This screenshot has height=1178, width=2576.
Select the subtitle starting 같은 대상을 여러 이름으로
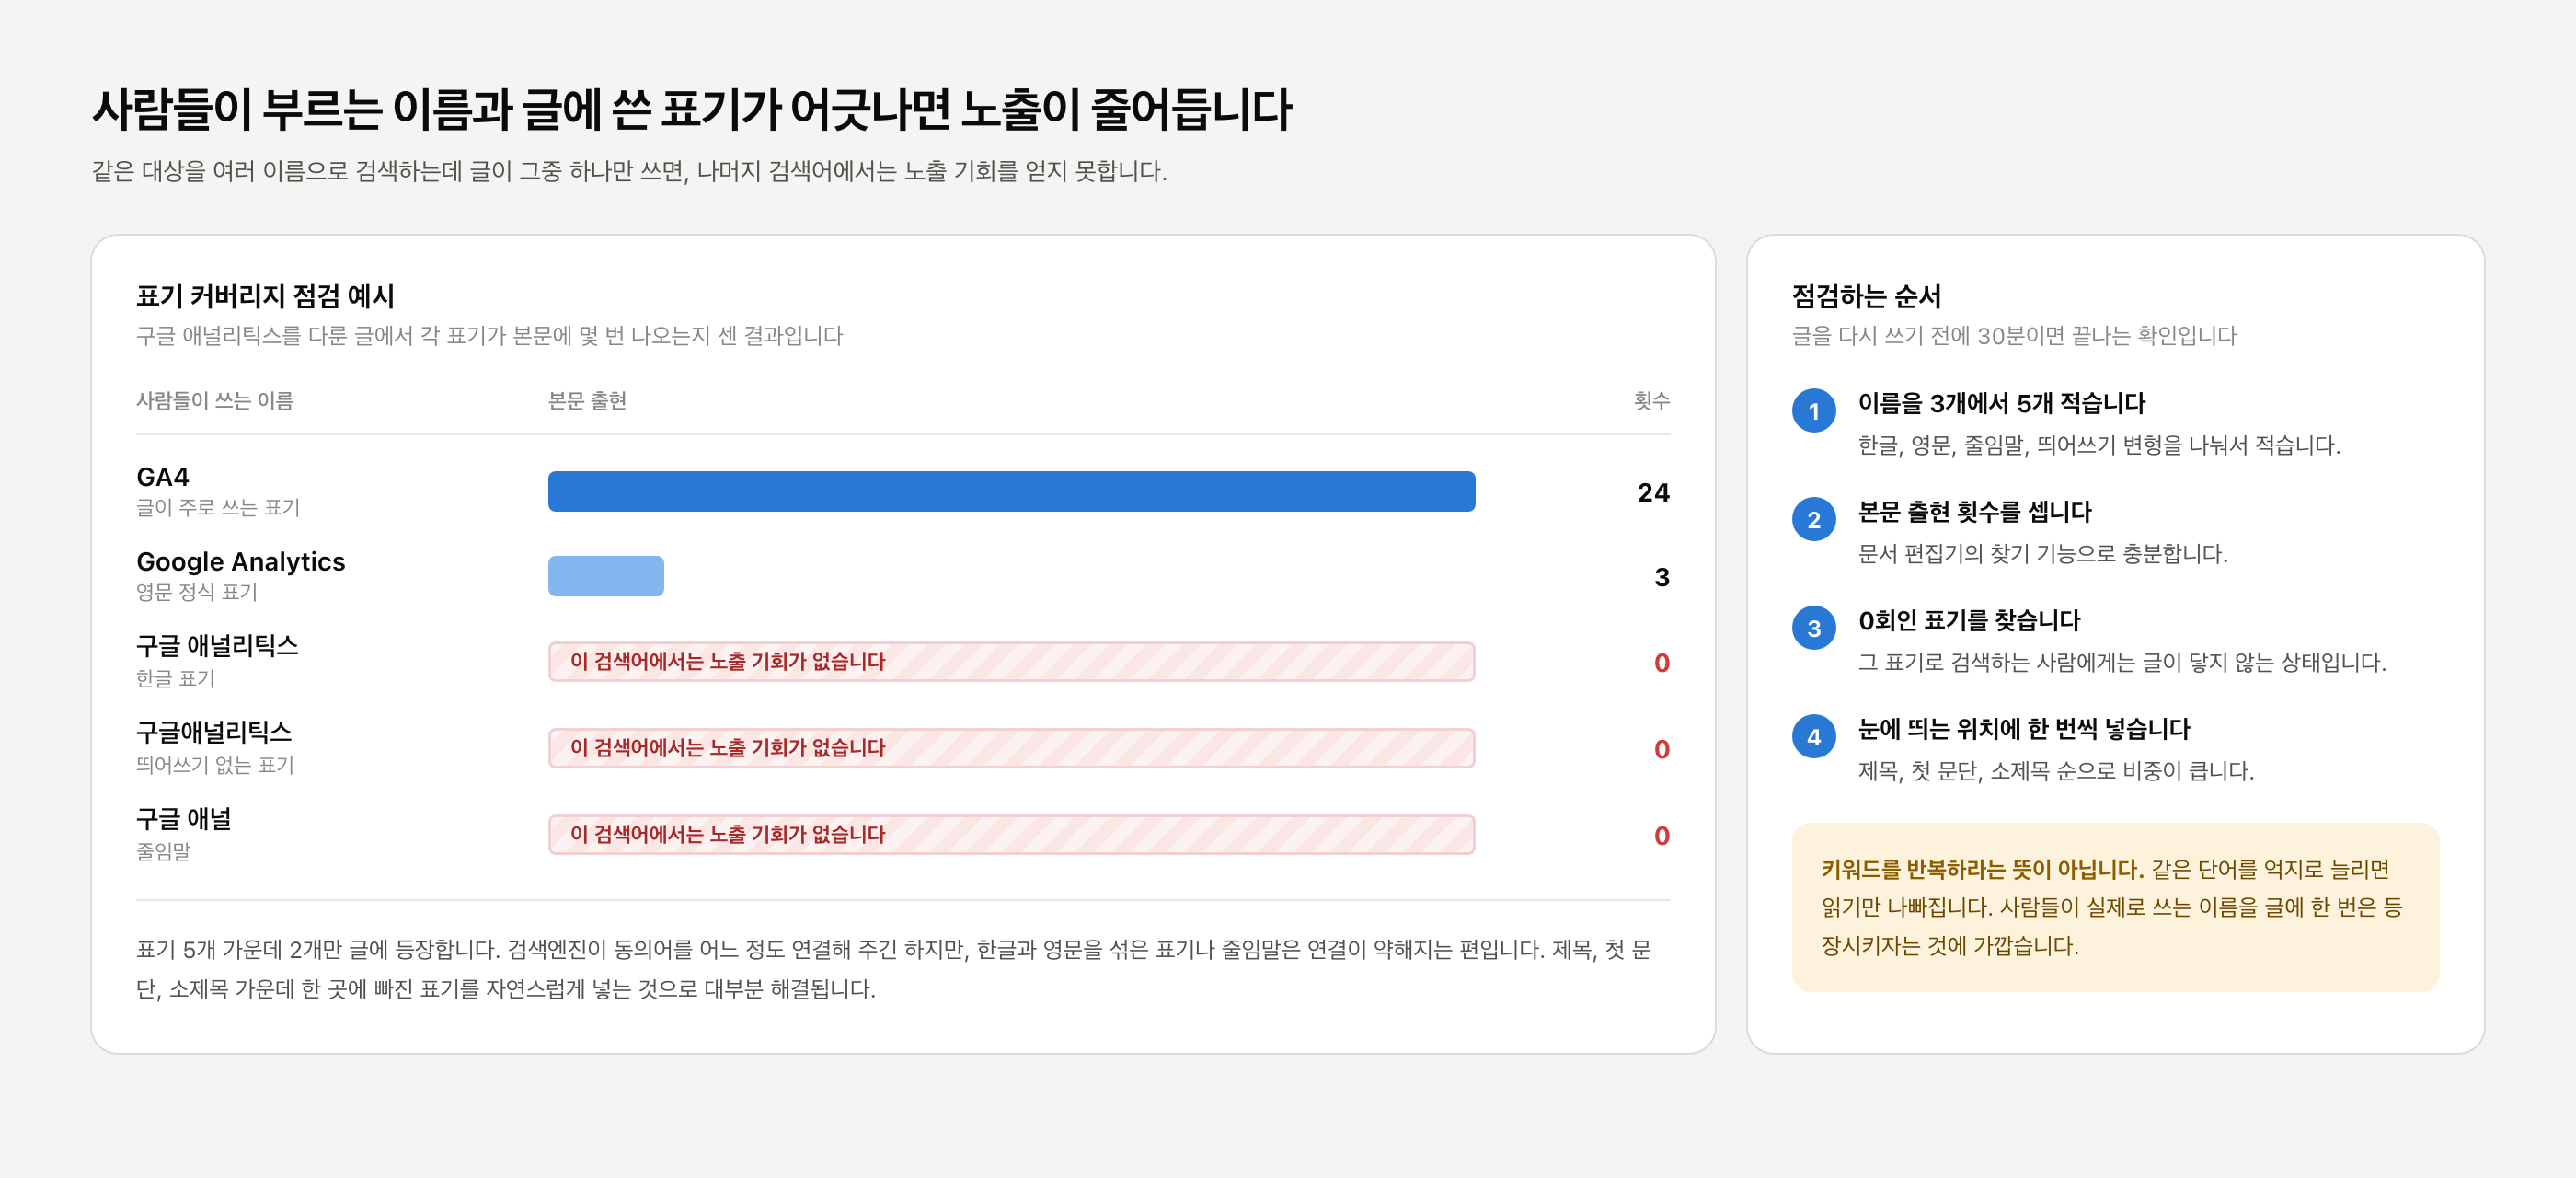tap(629, 171)
